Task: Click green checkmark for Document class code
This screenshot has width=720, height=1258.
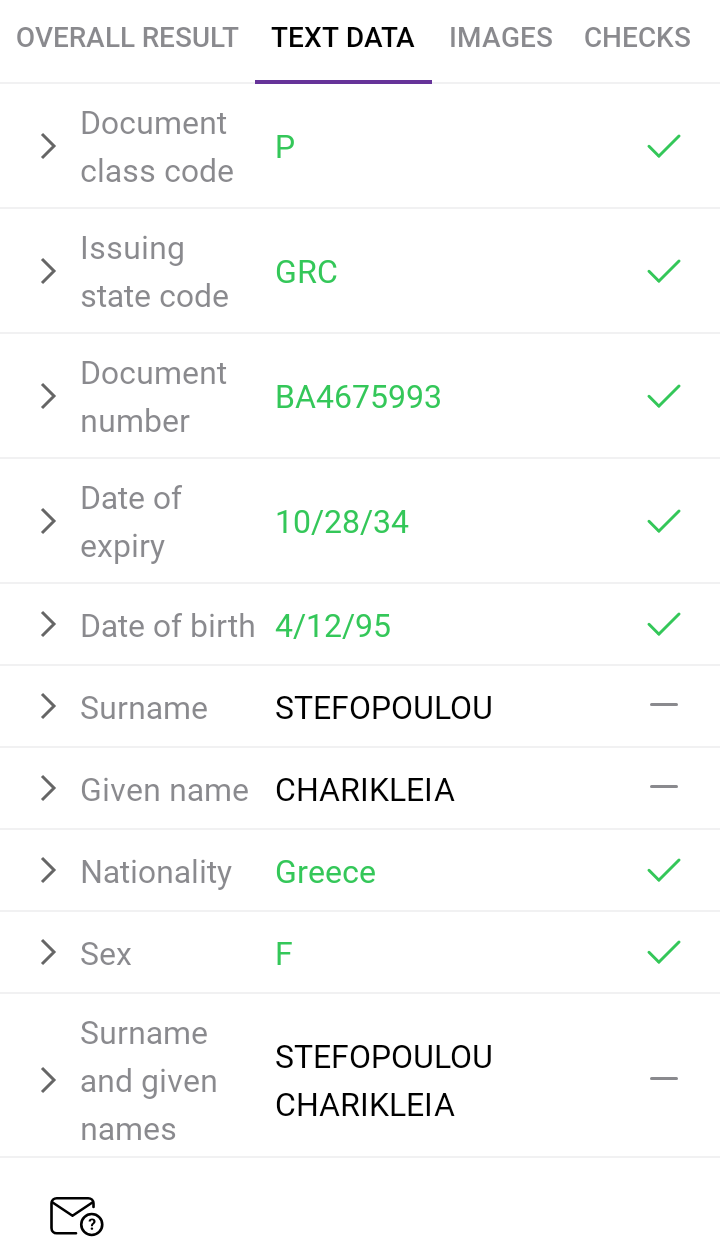Action: [x=664, y=147]
